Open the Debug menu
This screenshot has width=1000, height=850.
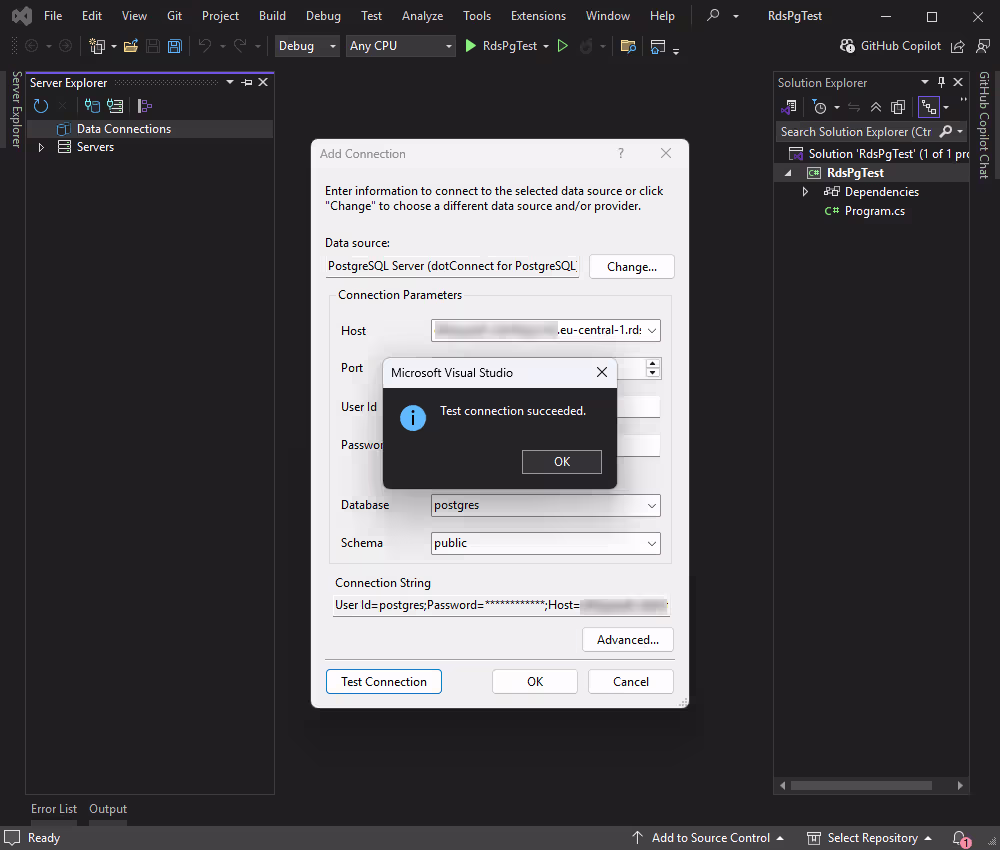coord(323,15)
